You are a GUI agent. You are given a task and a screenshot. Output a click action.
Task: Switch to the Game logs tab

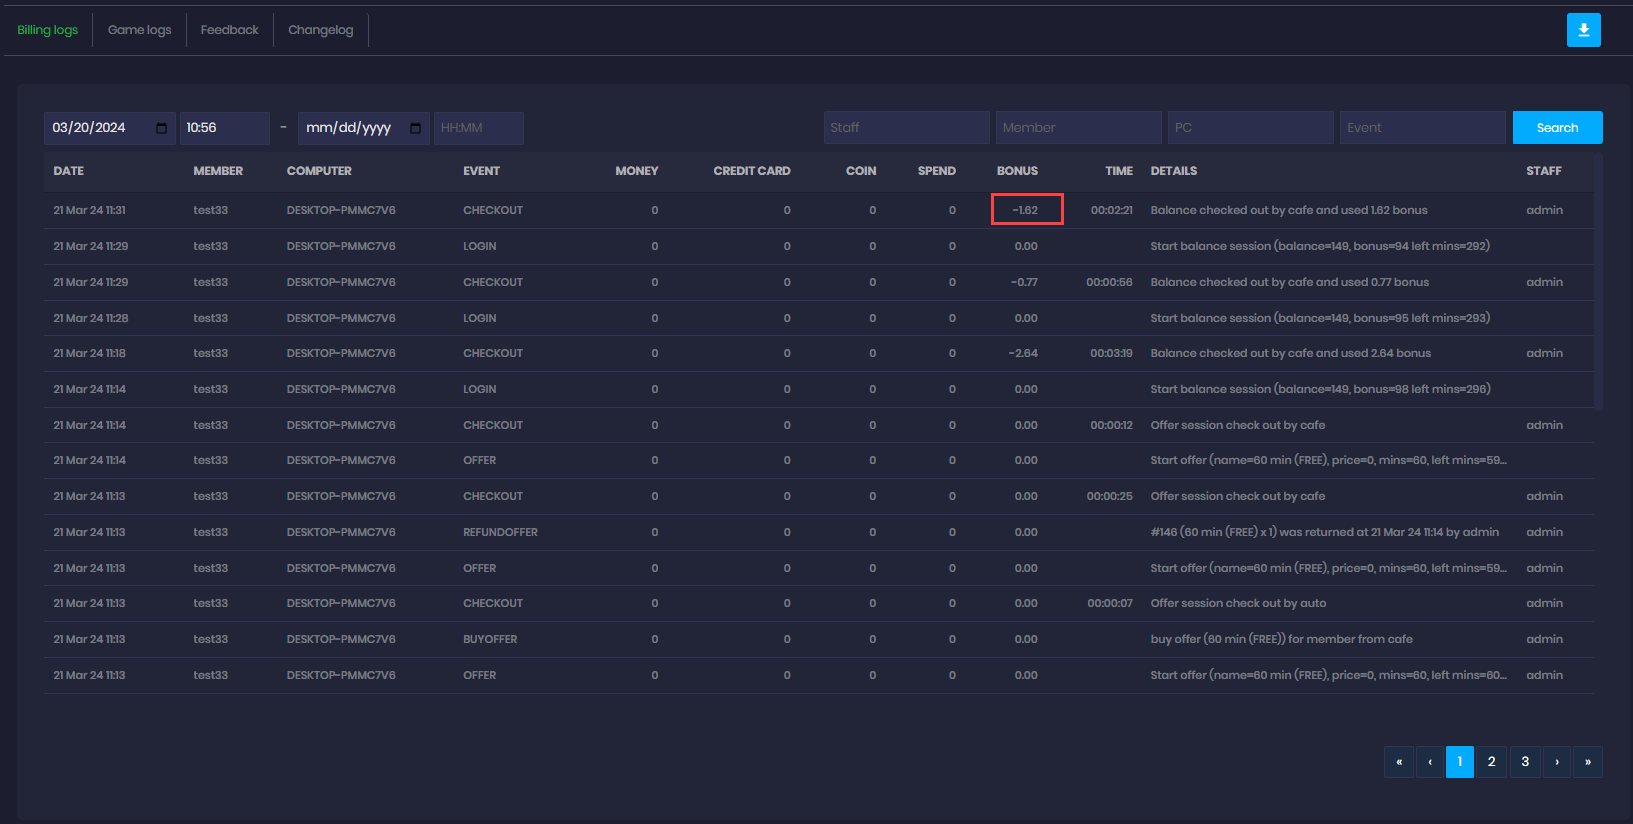coord(139,30)
